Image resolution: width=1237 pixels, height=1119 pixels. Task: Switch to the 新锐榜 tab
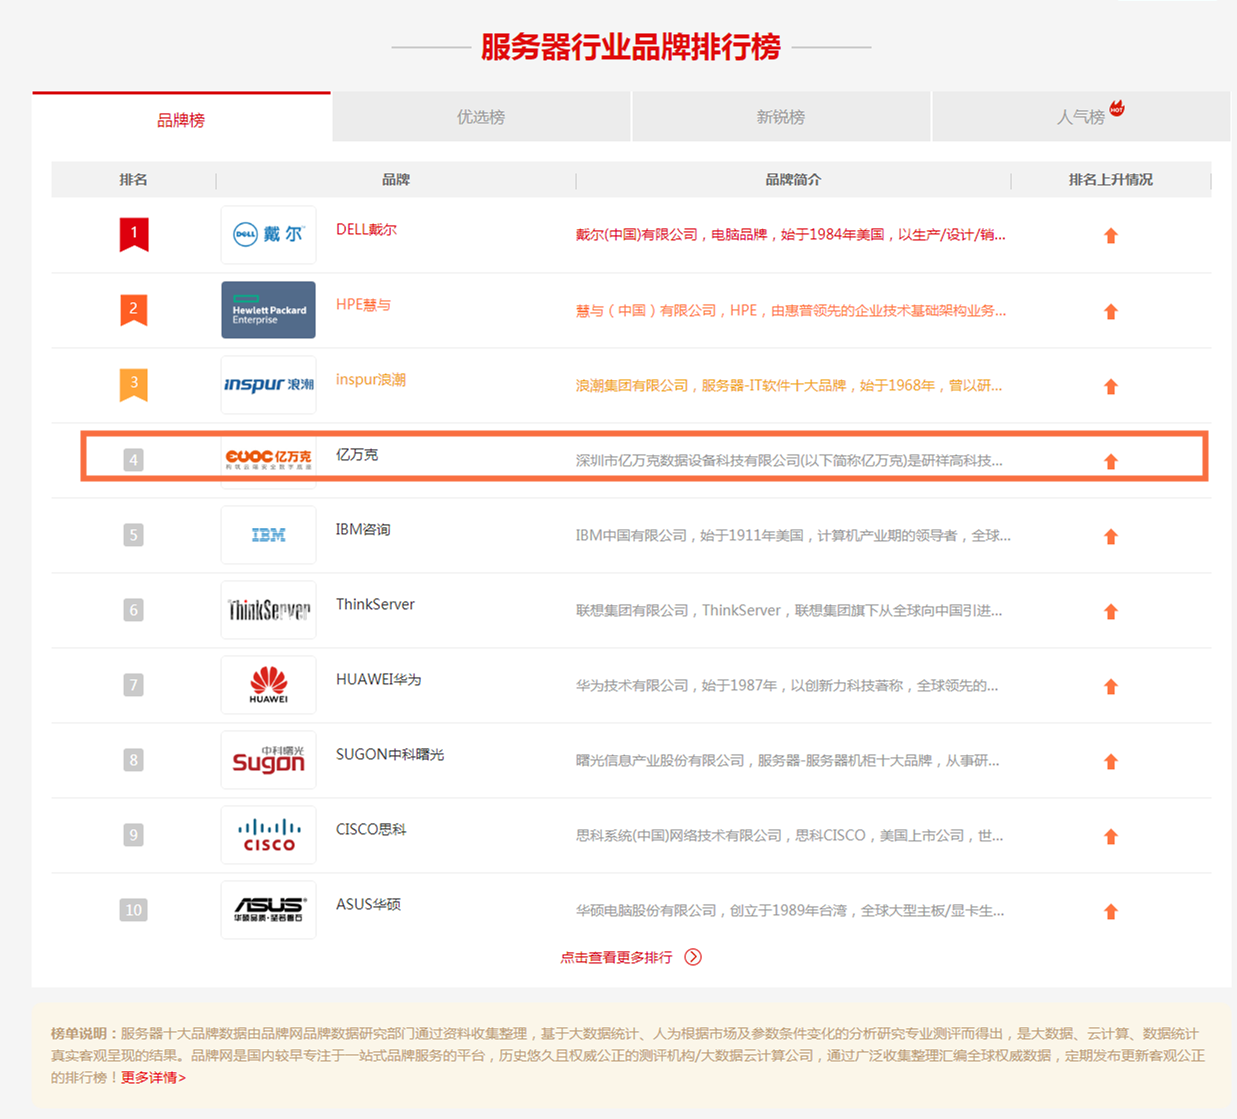pyautogui.click(x=781, y=117)
